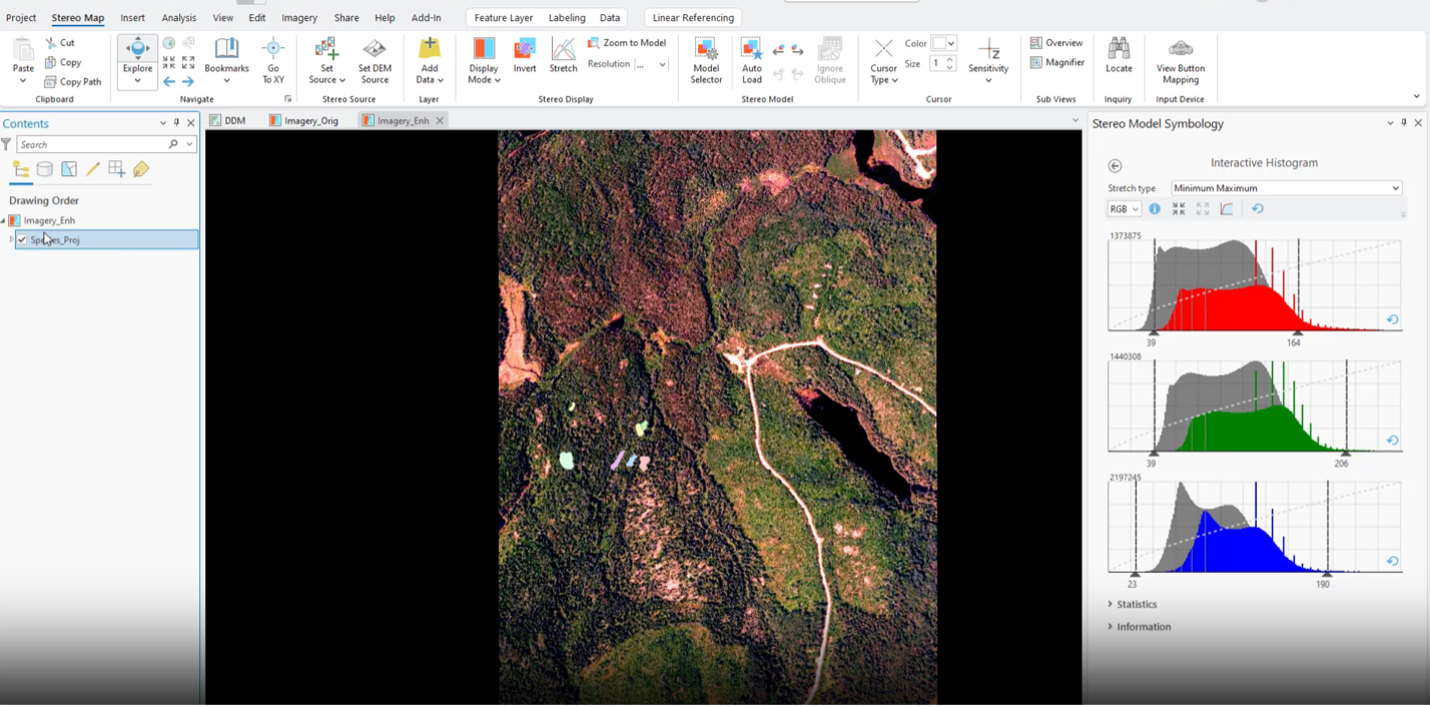Open View Button Mapping
The image size is (1430, 708).
[x=1180, y=60]
